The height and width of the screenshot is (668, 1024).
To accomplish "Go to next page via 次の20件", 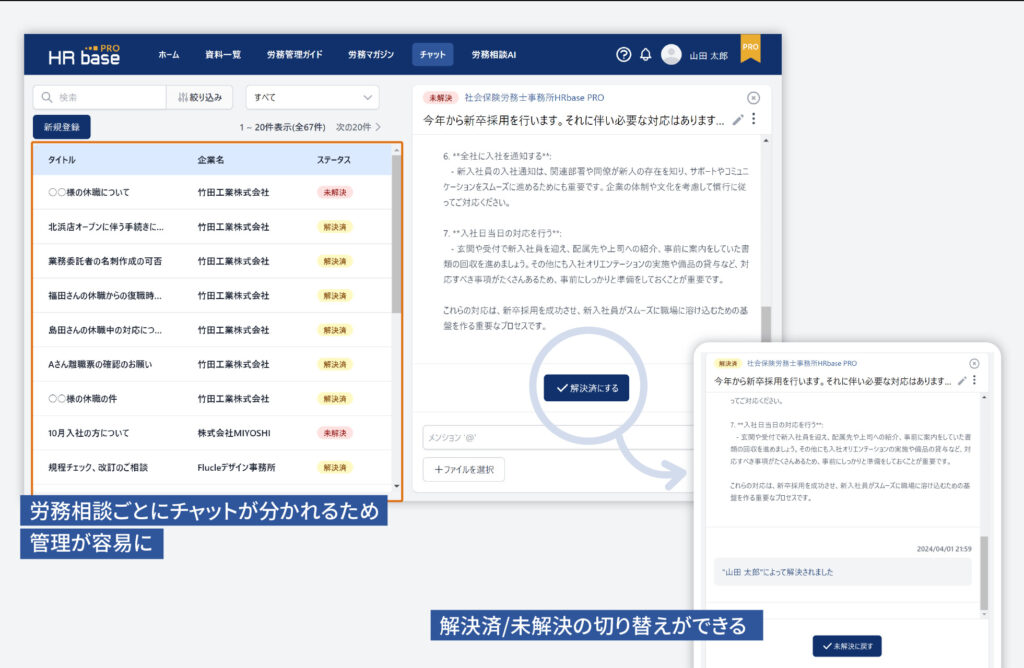I will tap(358, 127).
